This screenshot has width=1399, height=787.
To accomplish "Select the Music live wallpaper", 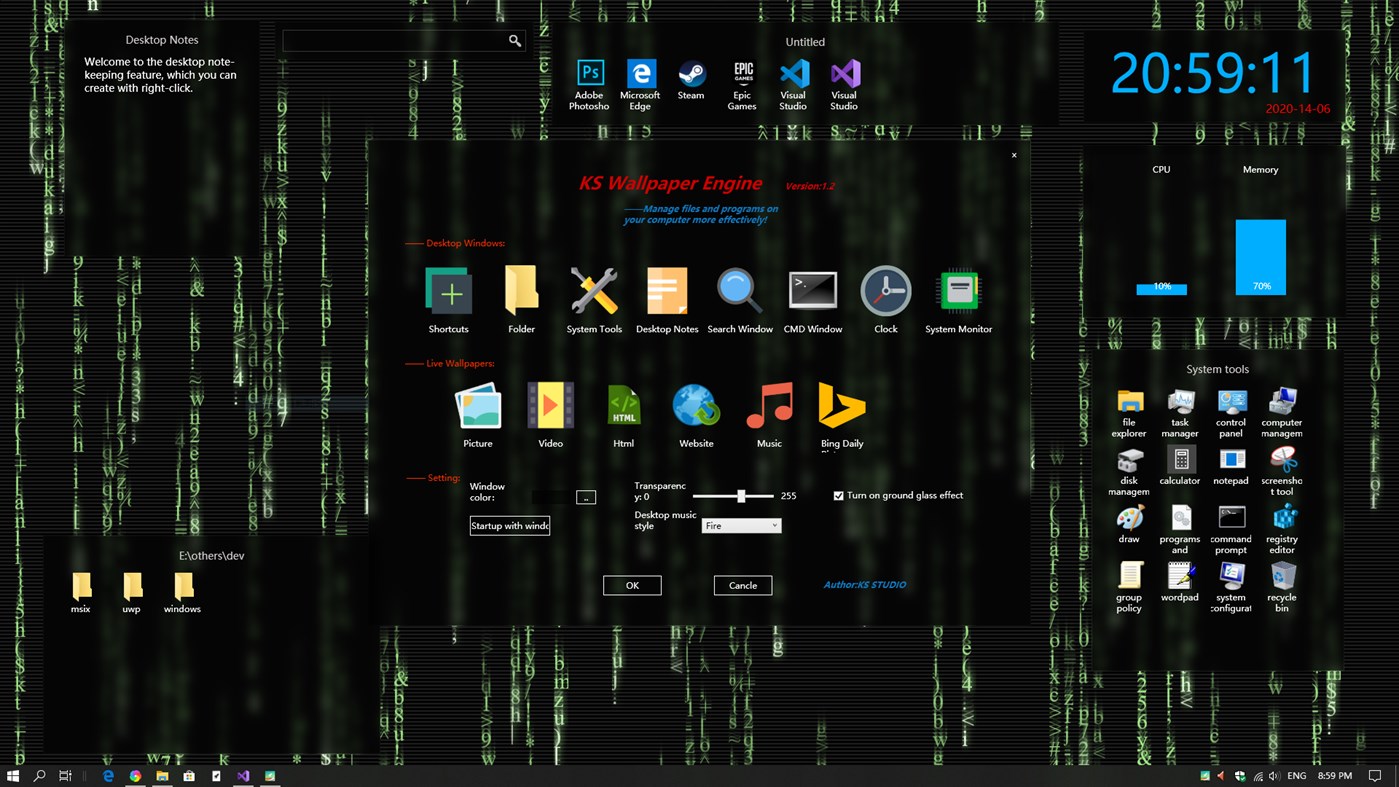I will [768, 405].
